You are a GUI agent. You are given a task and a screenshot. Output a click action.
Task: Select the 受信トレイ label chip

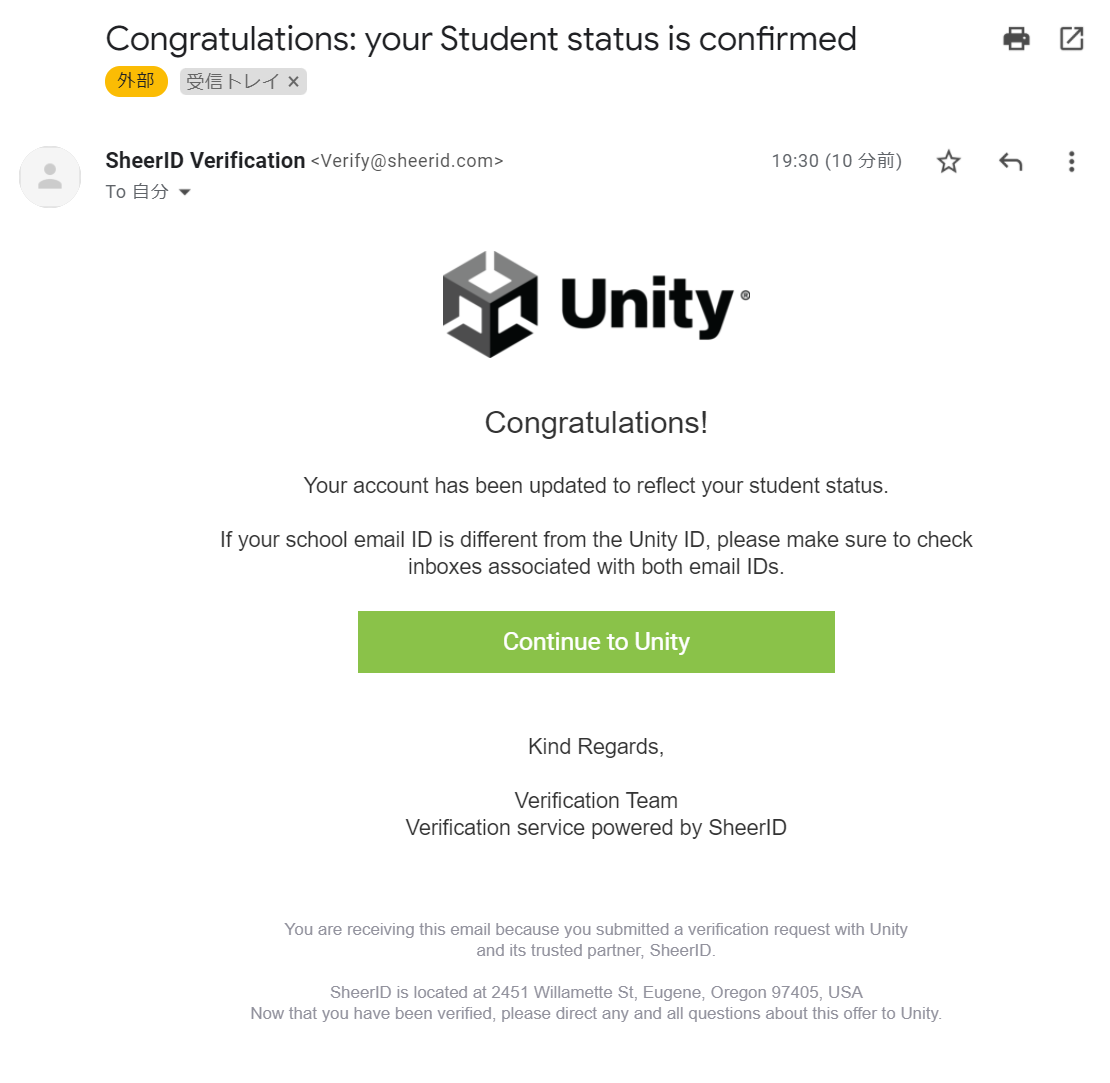(x=230, y=81)
